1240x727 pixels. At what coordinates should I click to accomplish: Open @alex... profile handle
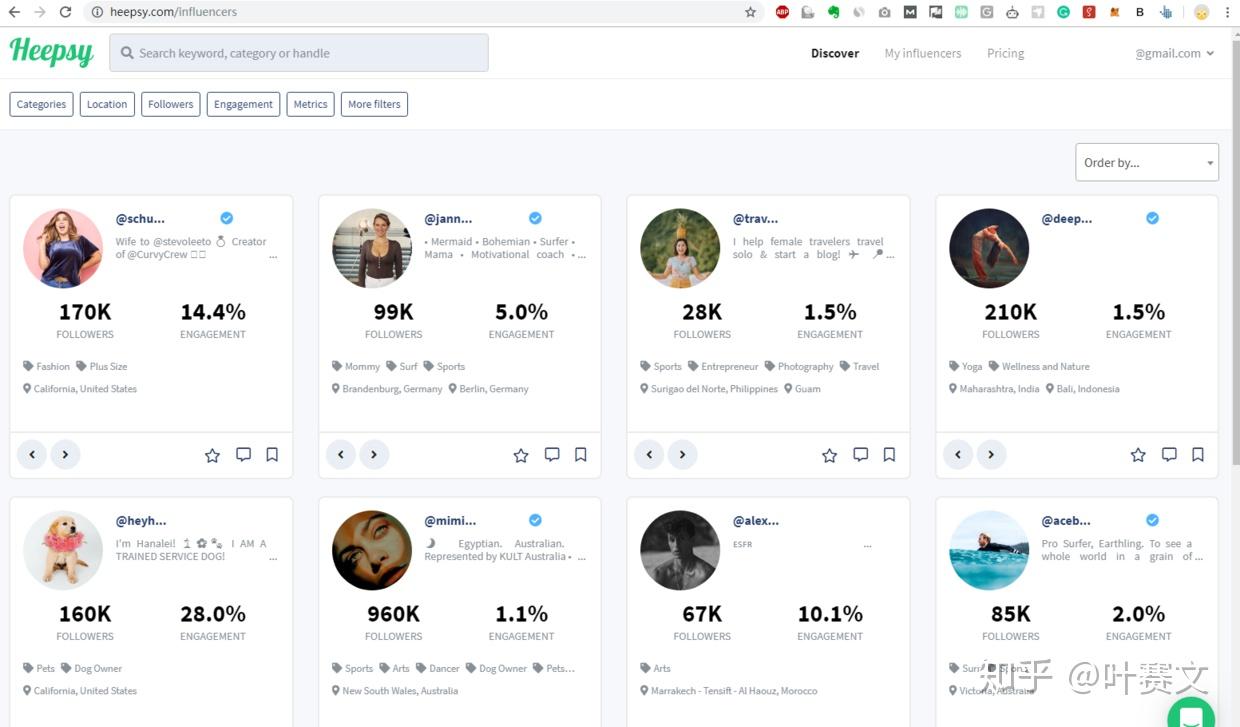(x=755, y=520)
